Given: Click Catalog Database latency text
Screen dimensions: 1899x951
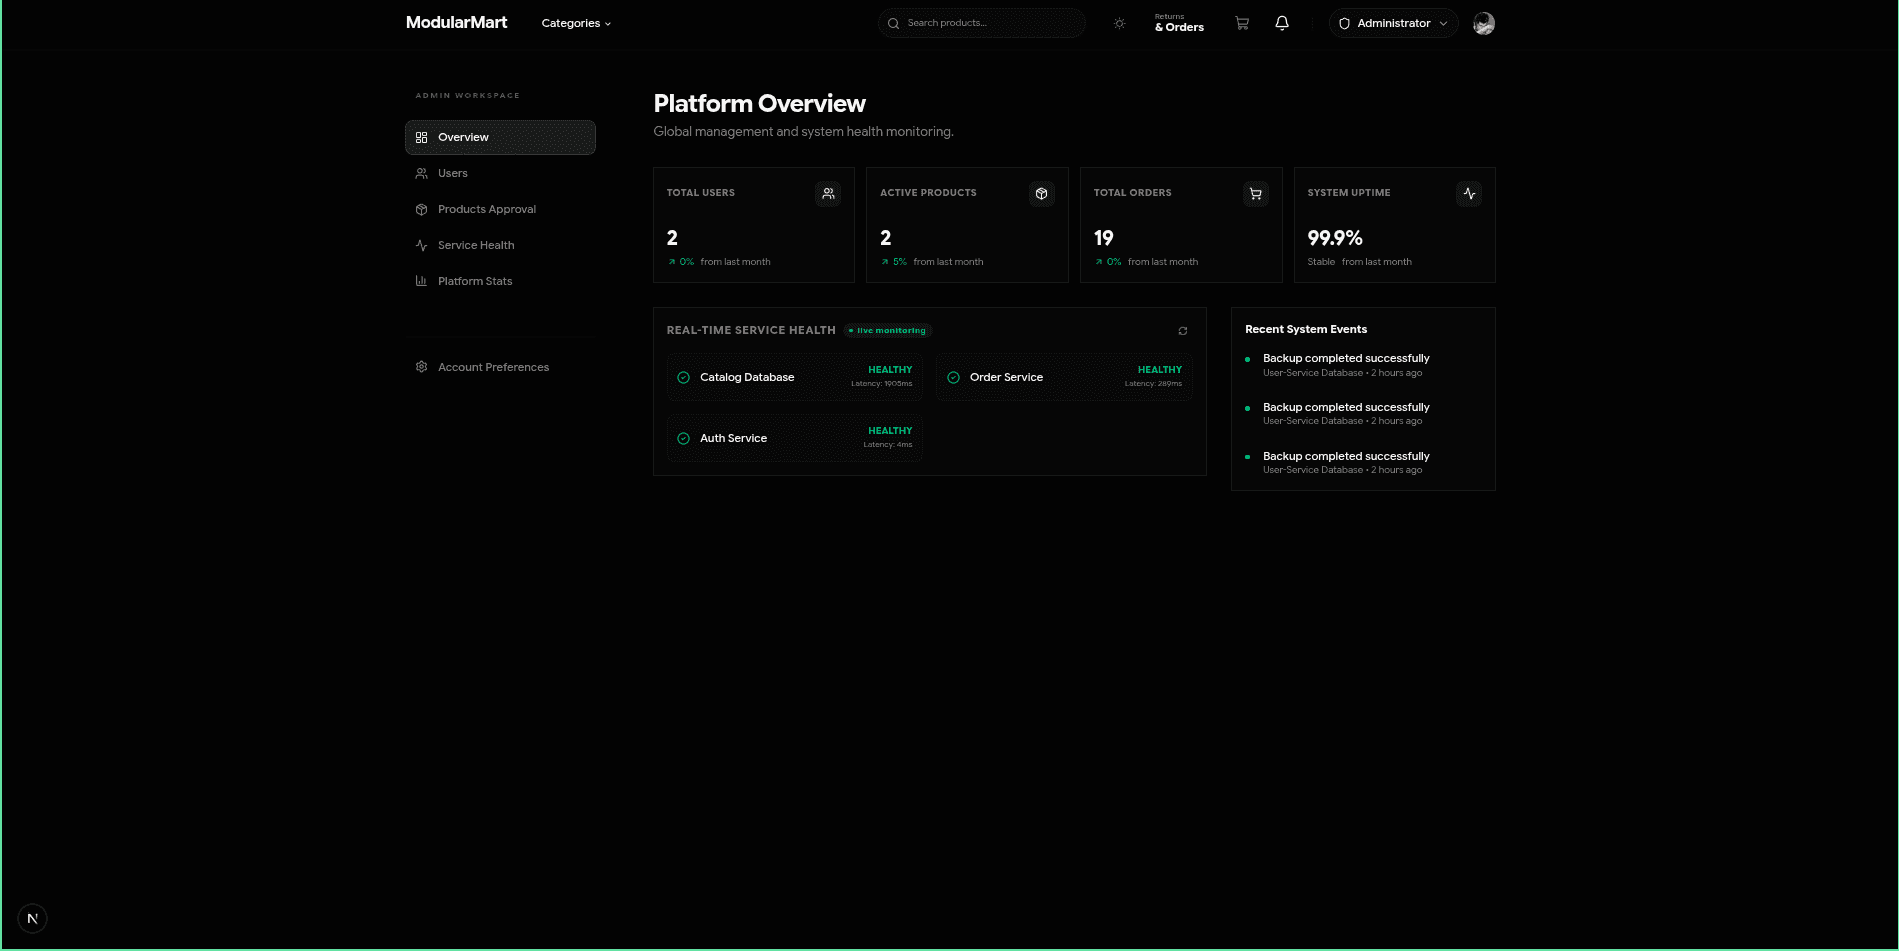Looking at the screenshot, I should coord(881,384).
